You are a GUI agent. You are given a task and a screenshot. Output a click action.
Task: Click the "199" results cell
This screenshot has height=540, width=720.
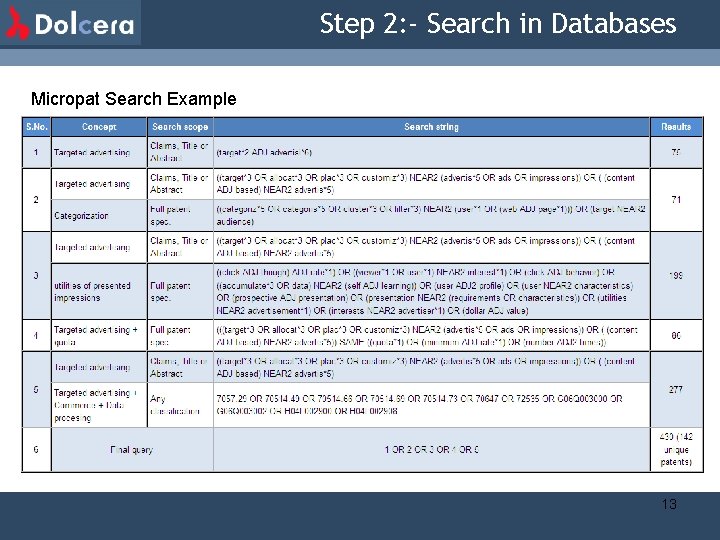(676, 276)
